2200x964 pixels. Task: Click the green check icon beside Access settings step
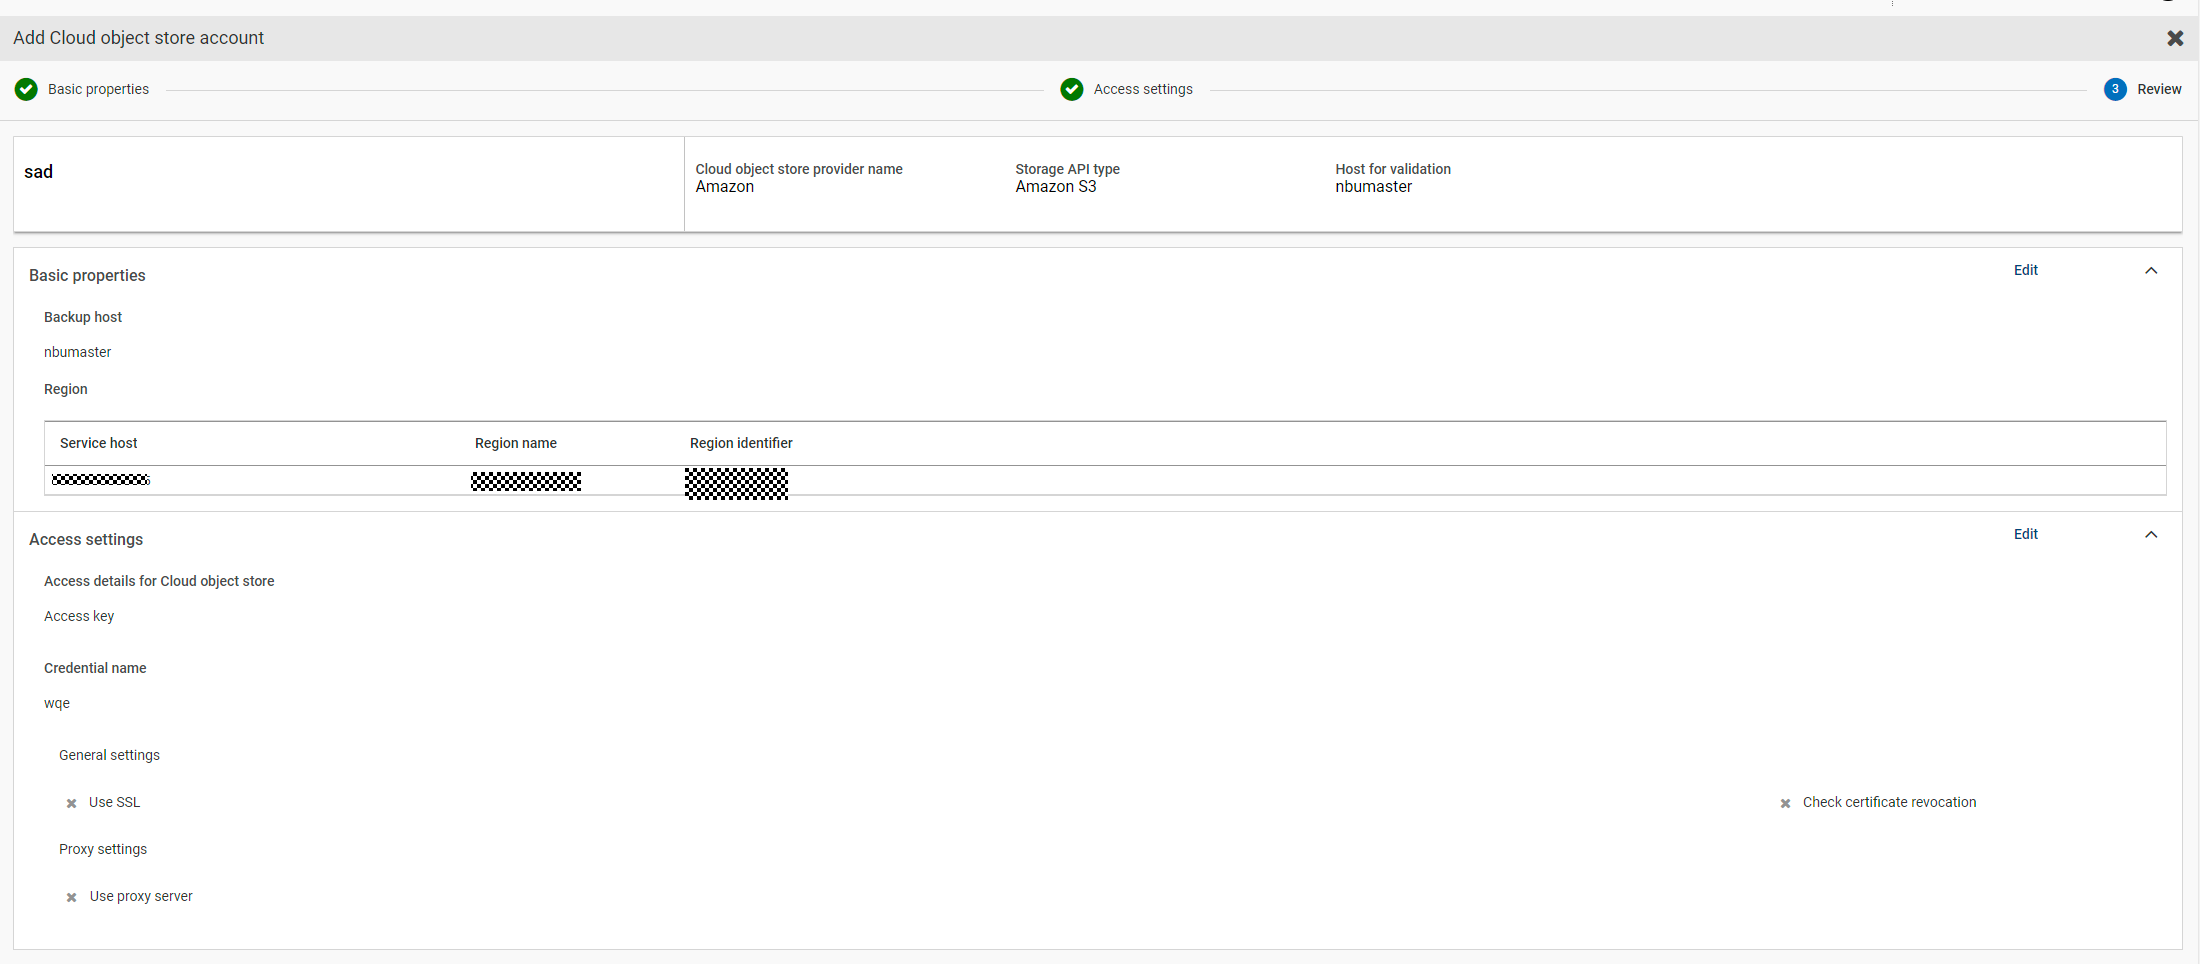[1072, 89]
